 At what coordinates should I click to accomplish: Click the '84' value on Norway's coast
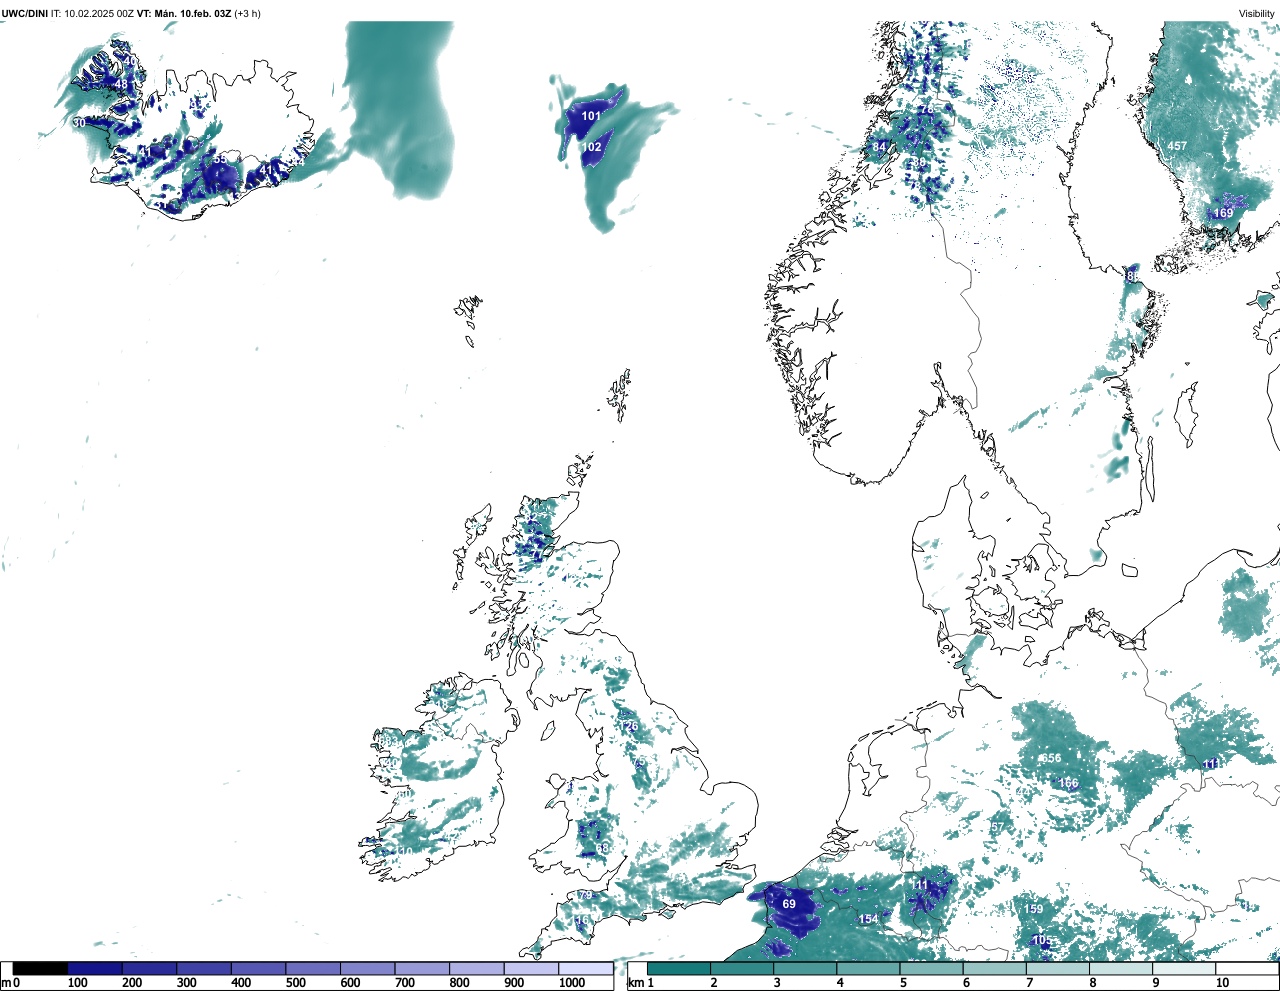point(879,147)
